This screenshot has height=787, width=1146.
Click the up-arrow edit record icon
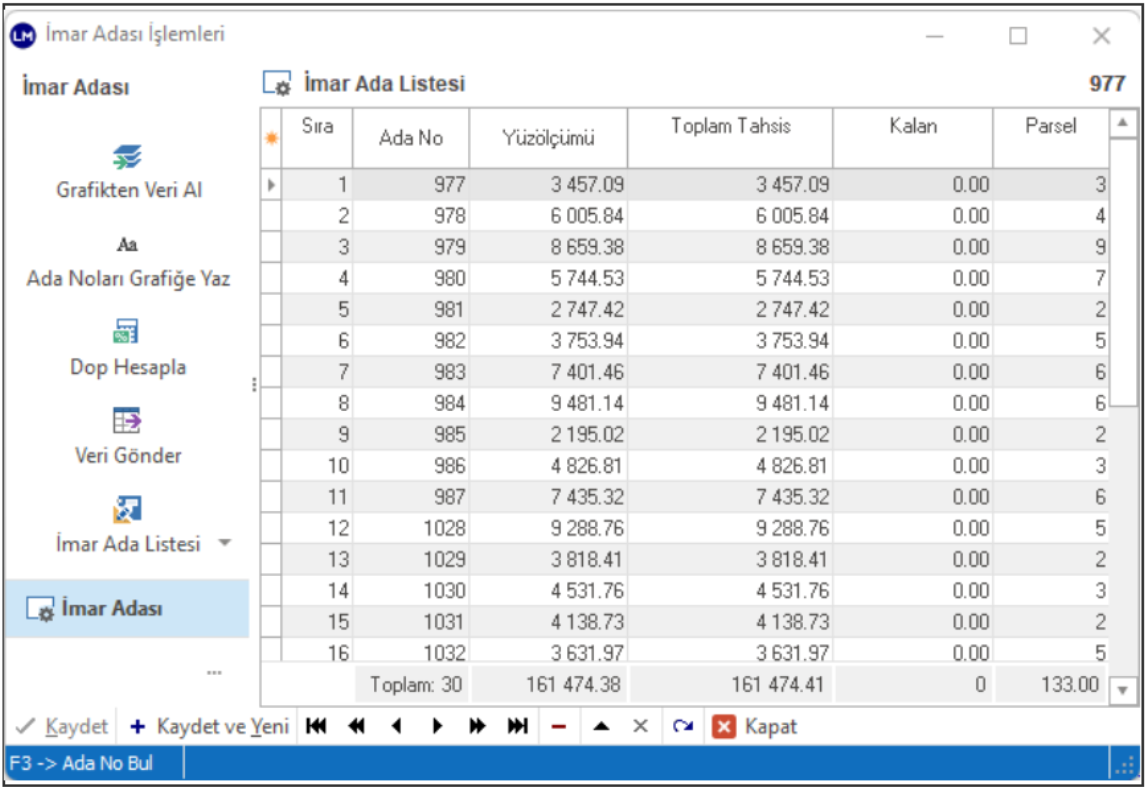(601, 727)
